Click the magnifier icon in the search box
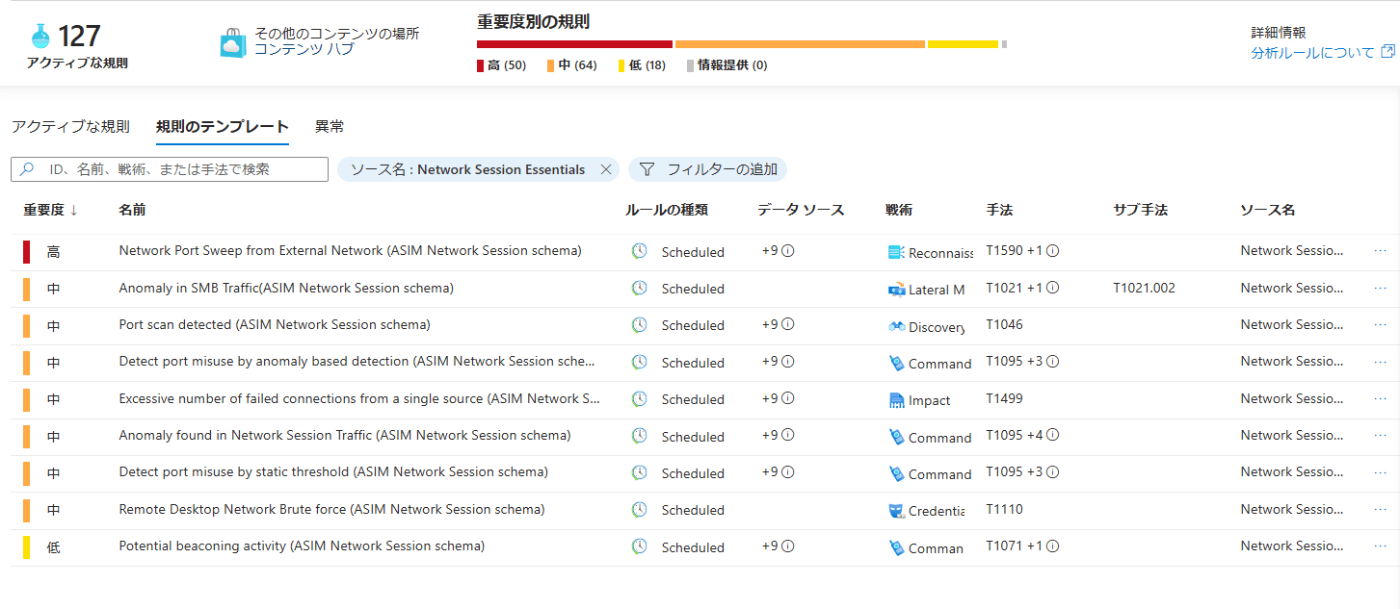Viewport: 1400px width, 609px height. [27, 169]
